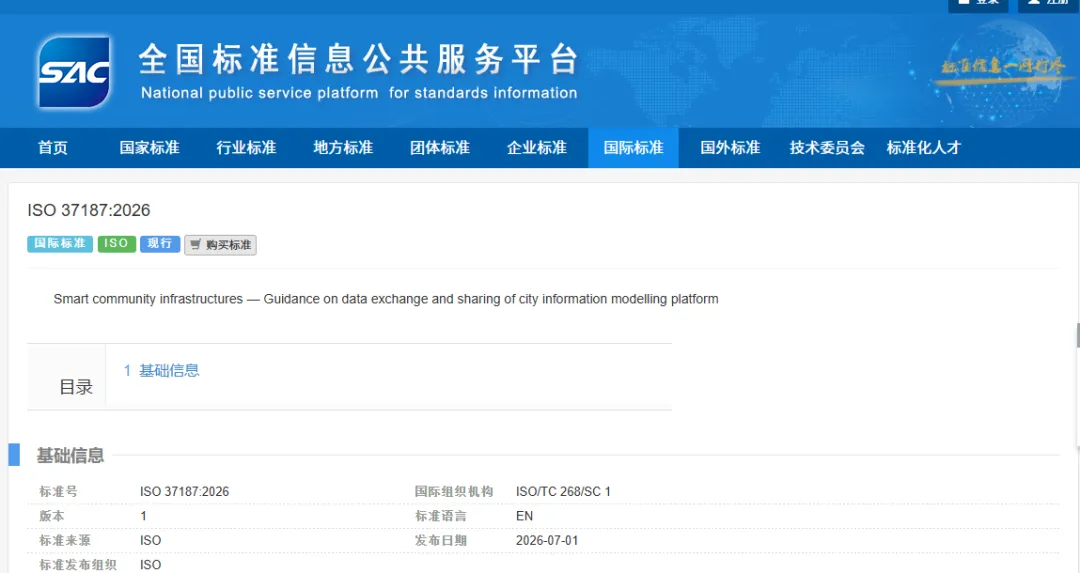
Task: Select ISO/TC 268/SC 1 committee value
Action: point(563,492)
